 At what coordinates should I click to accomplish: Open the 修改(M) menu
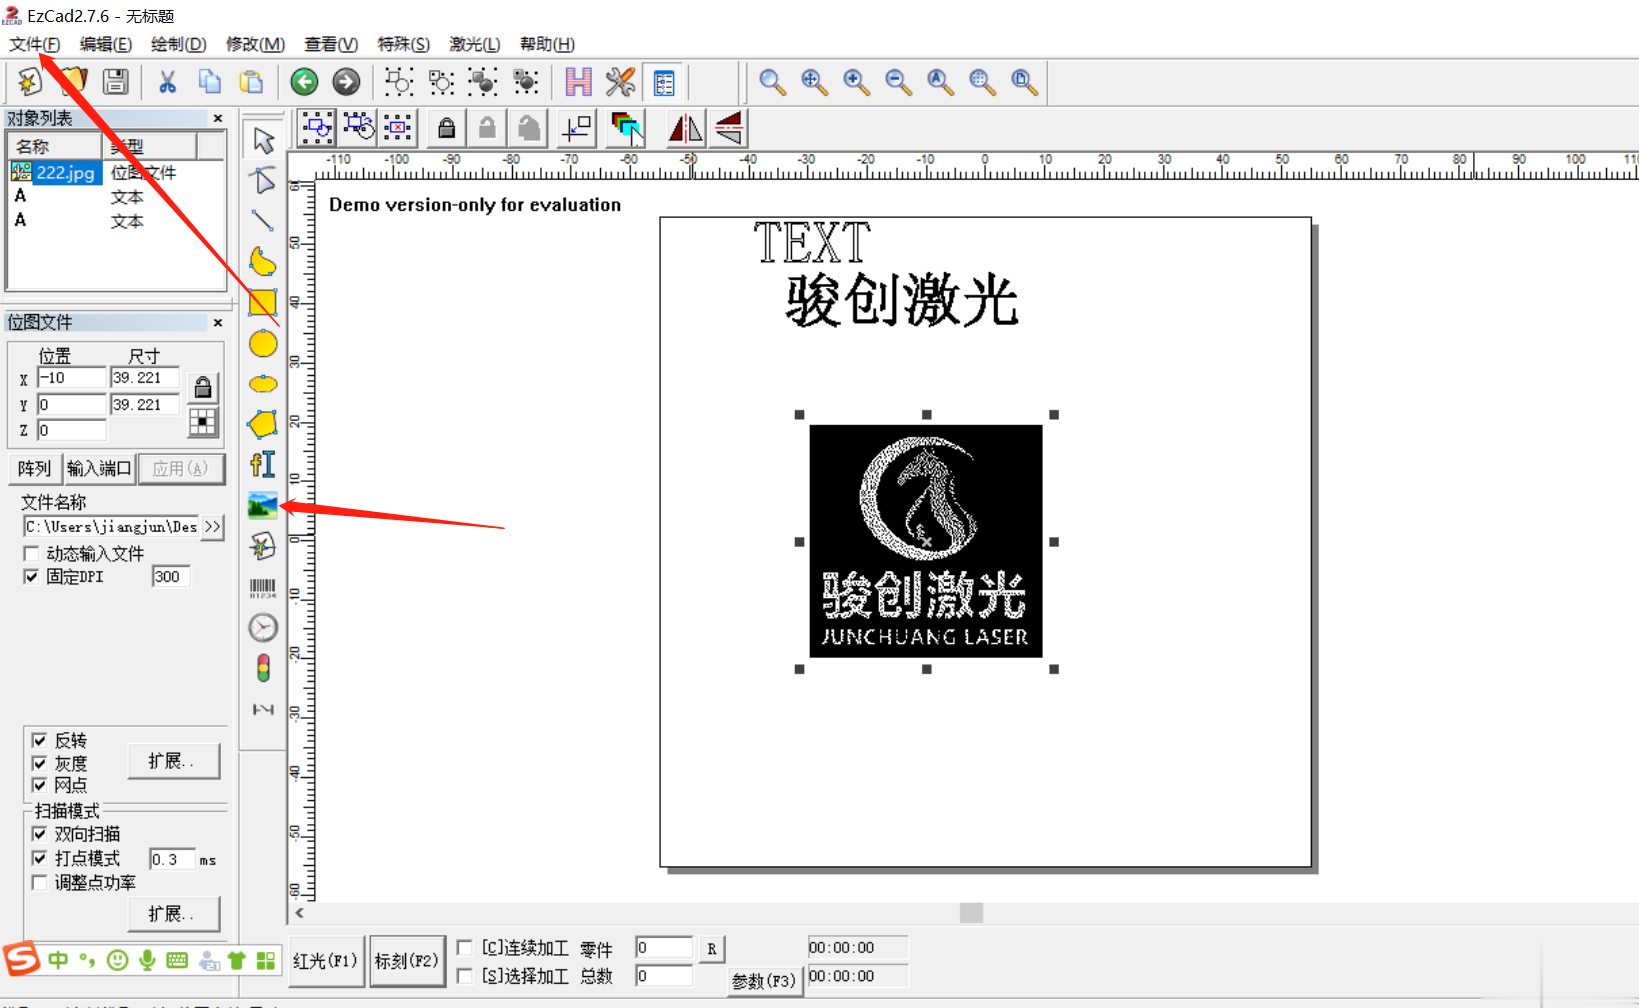tap(255, 44)
